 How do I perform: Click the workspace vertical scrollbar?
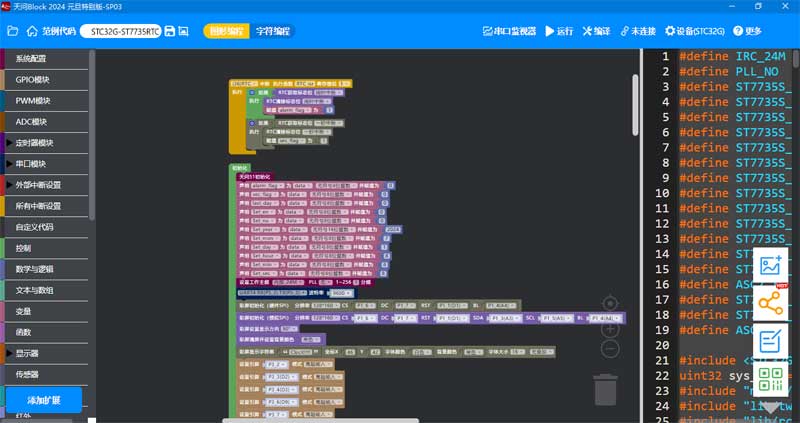click(x=635, y=105)
